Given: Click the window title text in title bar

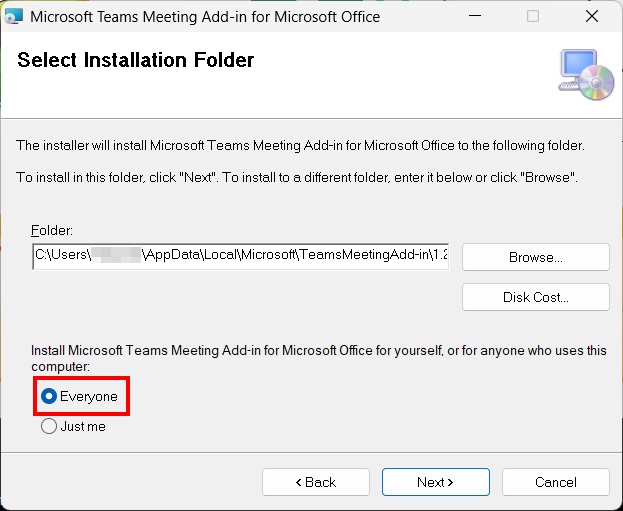Looking at the screenshot, I should (205, 16).
